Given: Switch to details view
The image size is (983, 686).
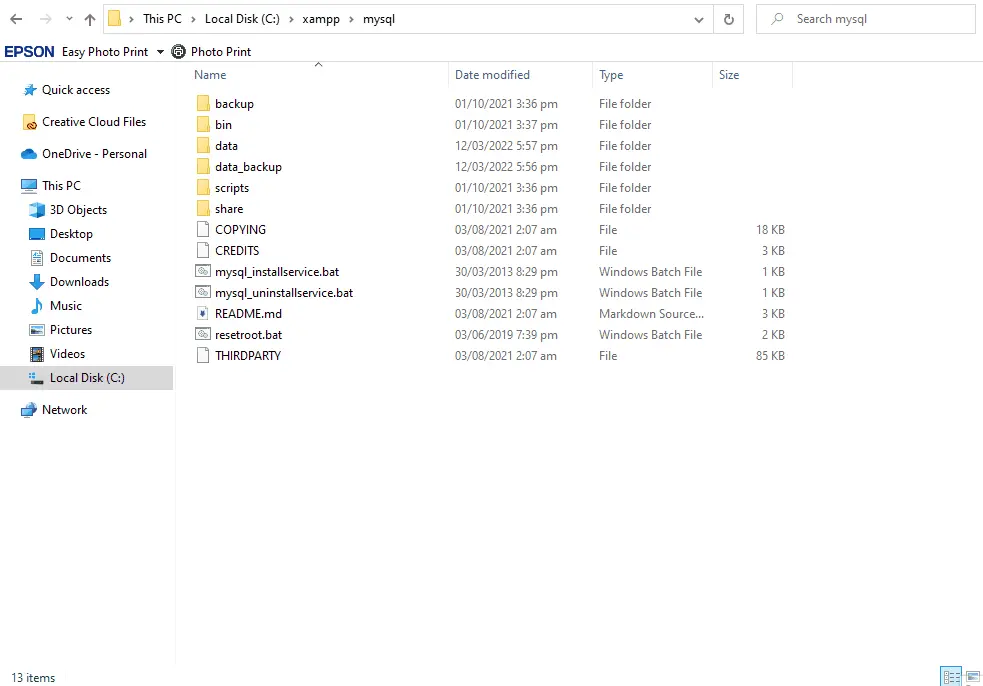Looking at the screenshot, I should (x=952, y=676).
